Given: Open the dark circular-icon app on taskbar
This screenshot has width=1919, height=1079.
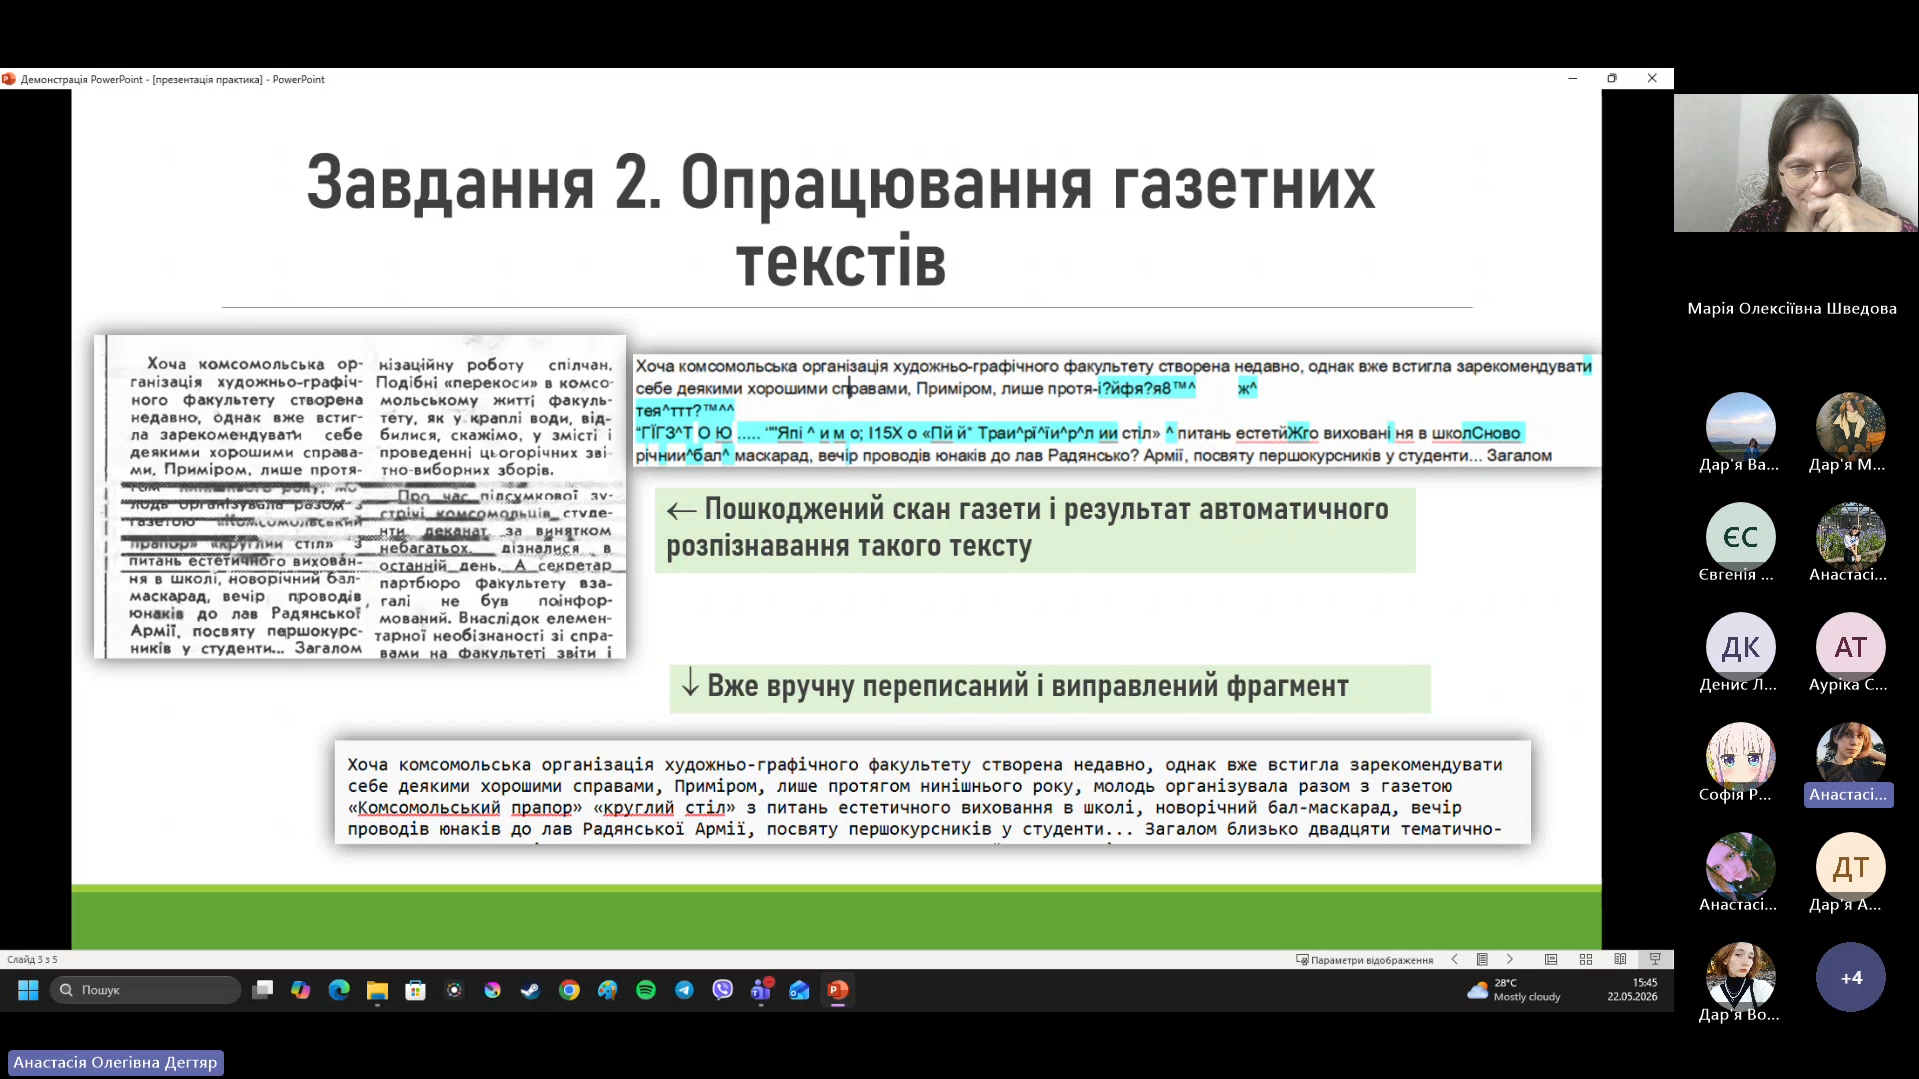Looking at the screenshot, I should (454, 990).
